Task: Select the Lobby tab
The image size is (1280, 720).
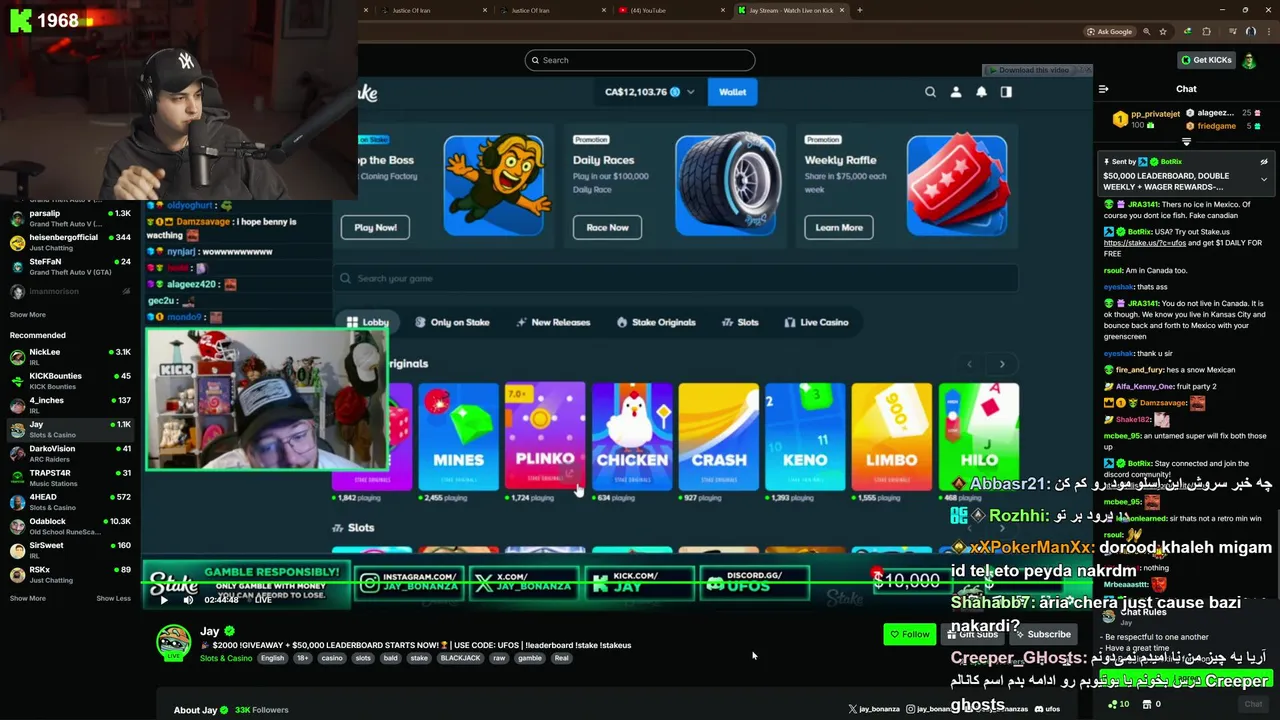Action: pos(367,322)
